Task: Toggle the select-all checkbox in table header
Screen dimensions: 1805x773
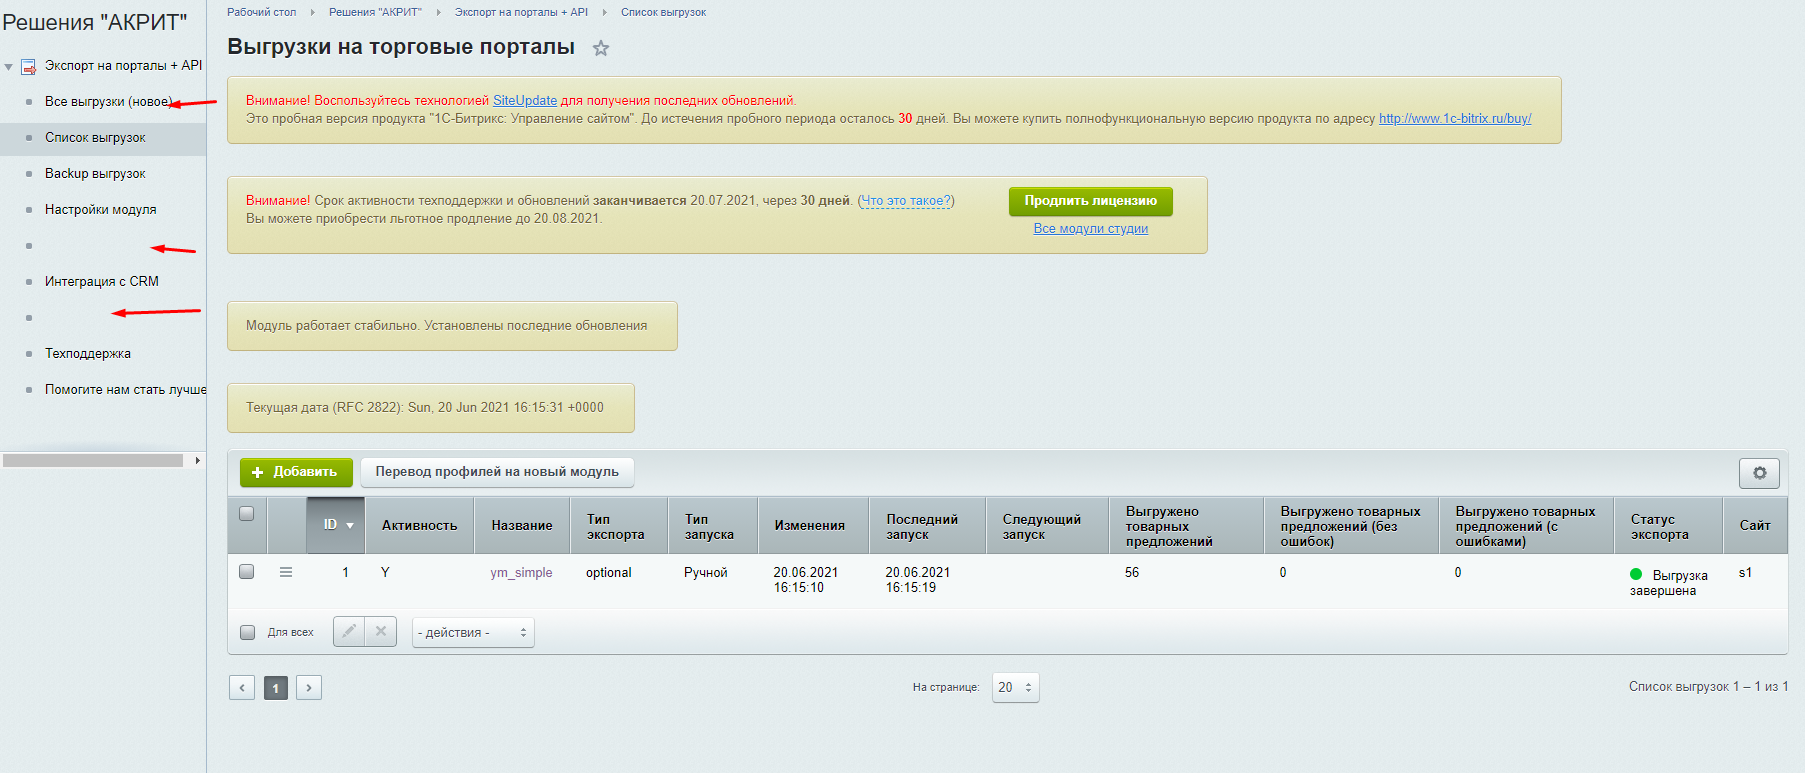Action: tap(247, 514)
